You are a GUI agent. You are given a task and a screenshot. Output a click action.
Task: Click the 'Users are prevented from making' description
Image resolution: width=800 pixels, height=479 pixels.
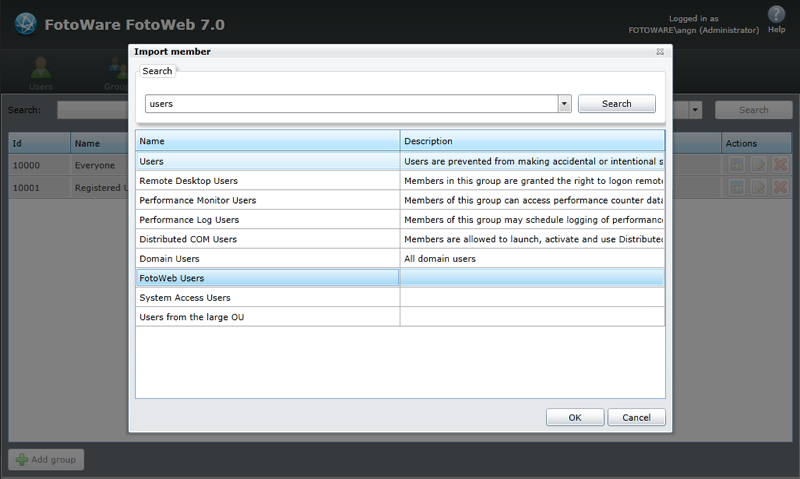click(534, 161)
